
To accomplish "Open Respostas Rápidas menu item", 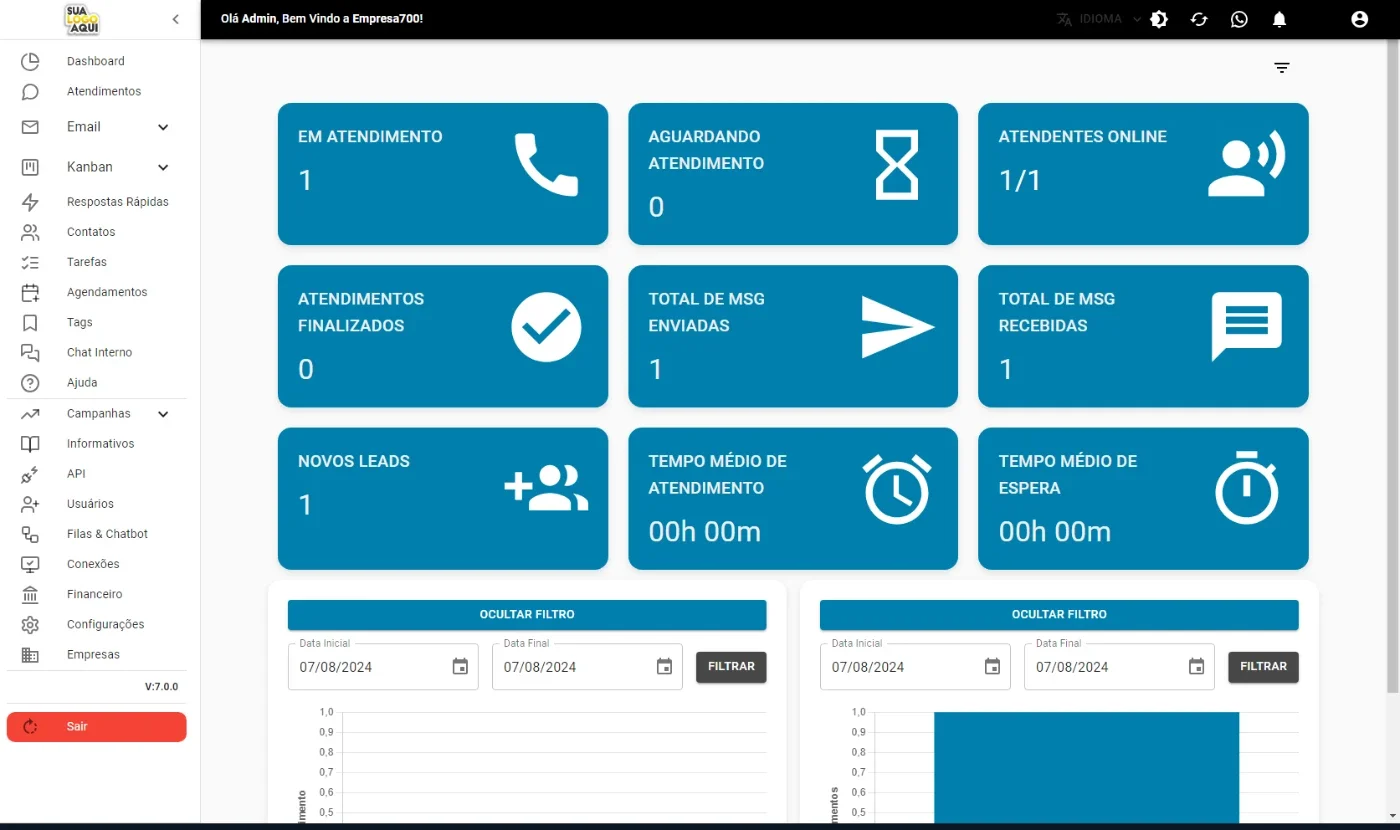I will coord(118,202).
